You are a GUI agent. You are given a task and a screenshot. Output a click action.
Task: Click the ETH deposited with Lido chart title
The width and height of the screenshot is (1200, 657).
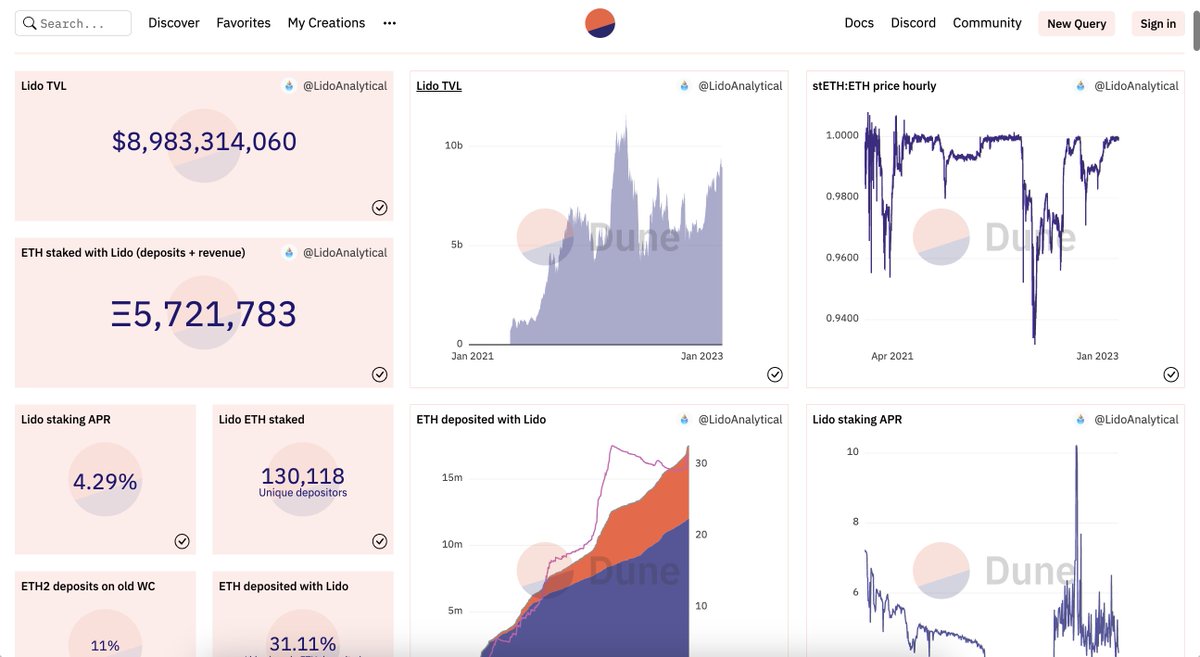[481, 420]
